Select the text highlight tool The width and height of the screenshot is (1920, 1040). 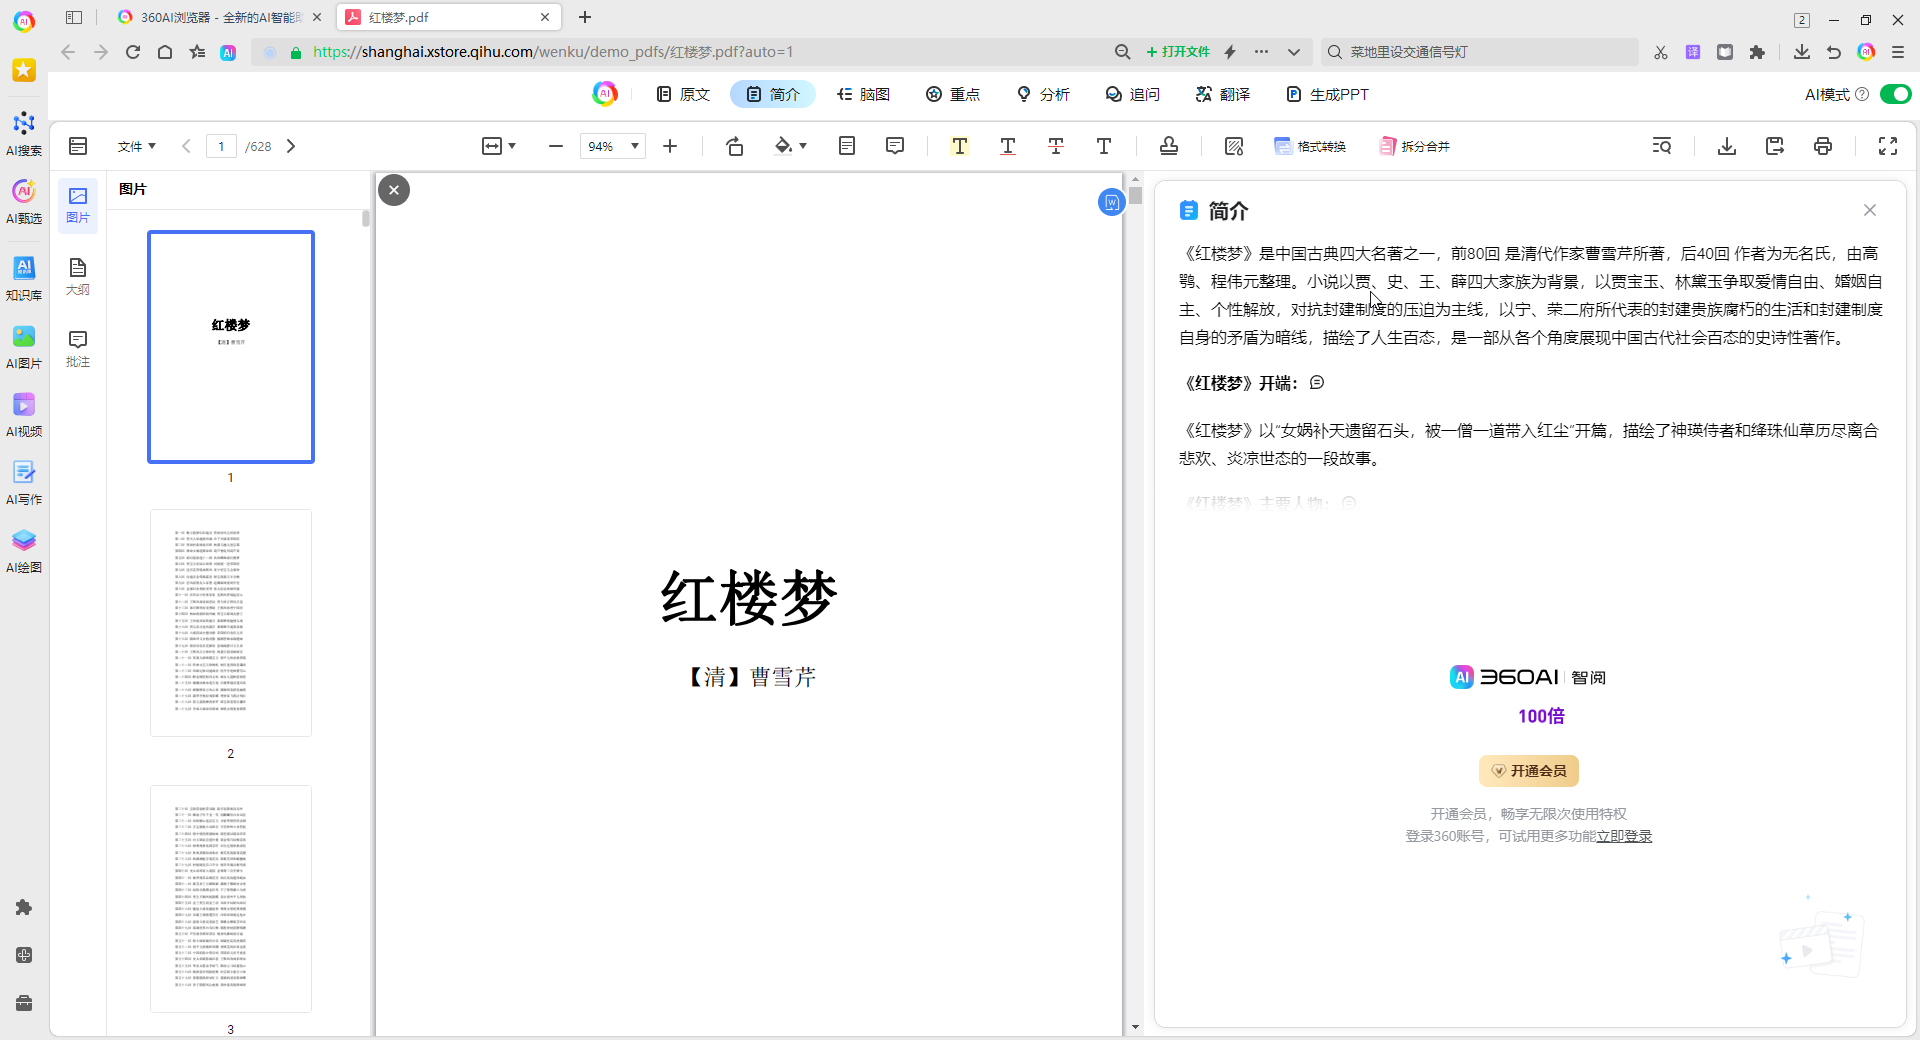pyautogui.click(x=959, y=146)
